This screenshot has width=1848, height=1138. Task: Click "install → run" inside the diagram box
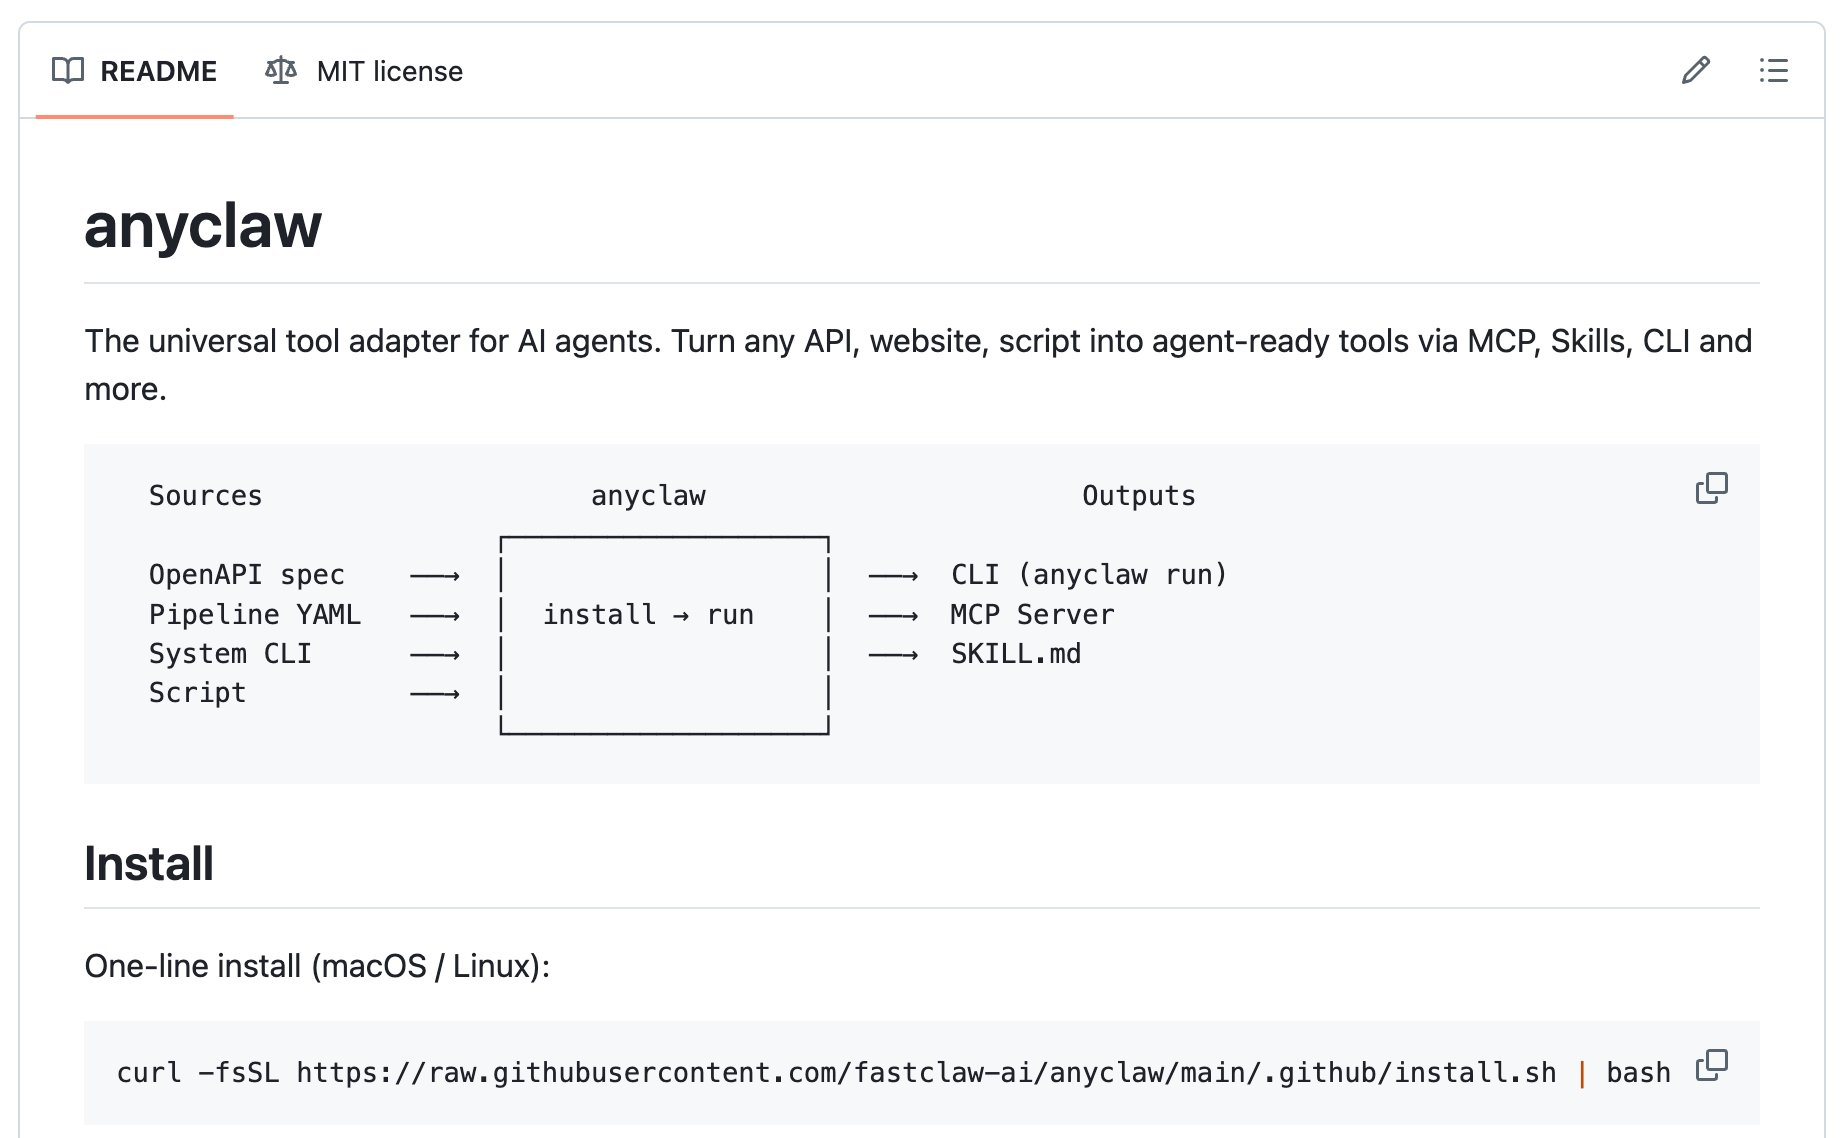(x=648, y=615)
